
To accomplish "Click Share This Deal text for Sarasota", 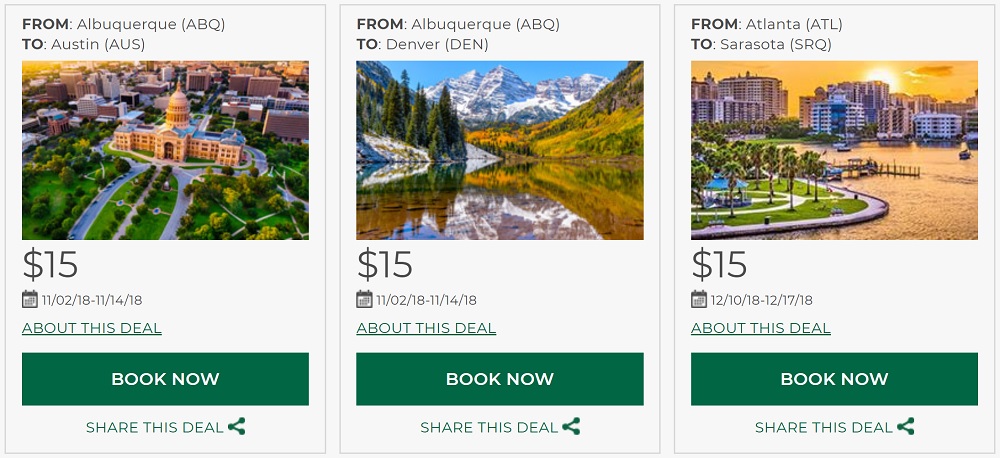I will click(824, 428).
